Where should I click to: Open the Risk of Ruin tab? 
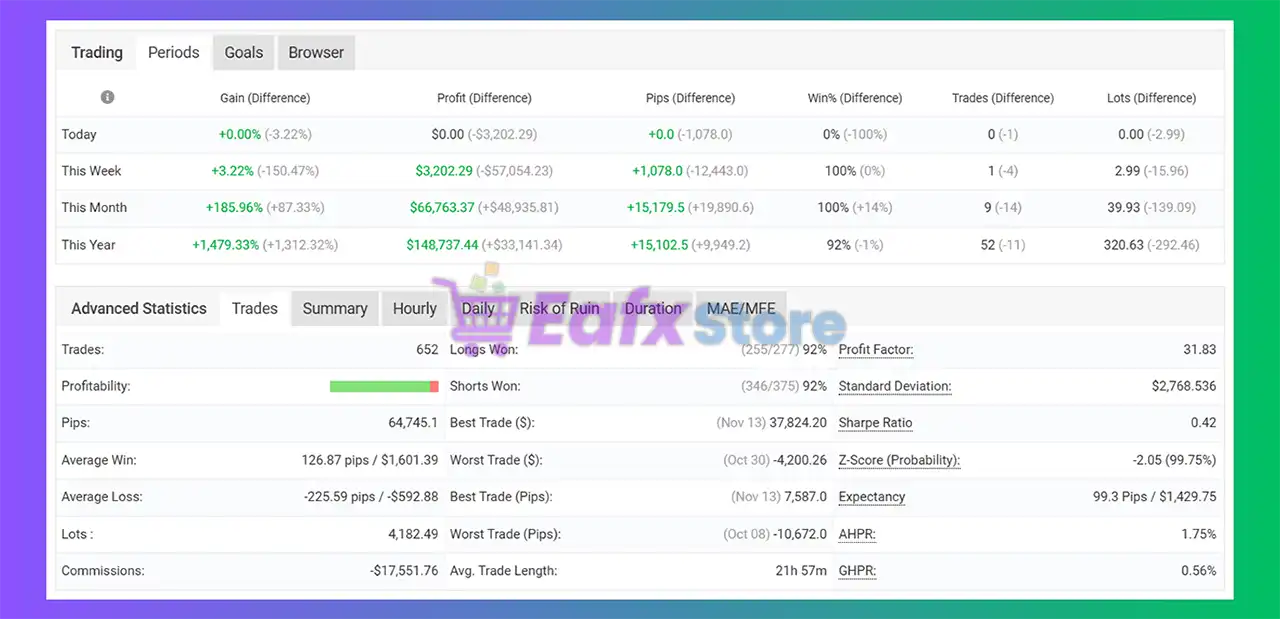pyautogui.click(x=559, y=309)
